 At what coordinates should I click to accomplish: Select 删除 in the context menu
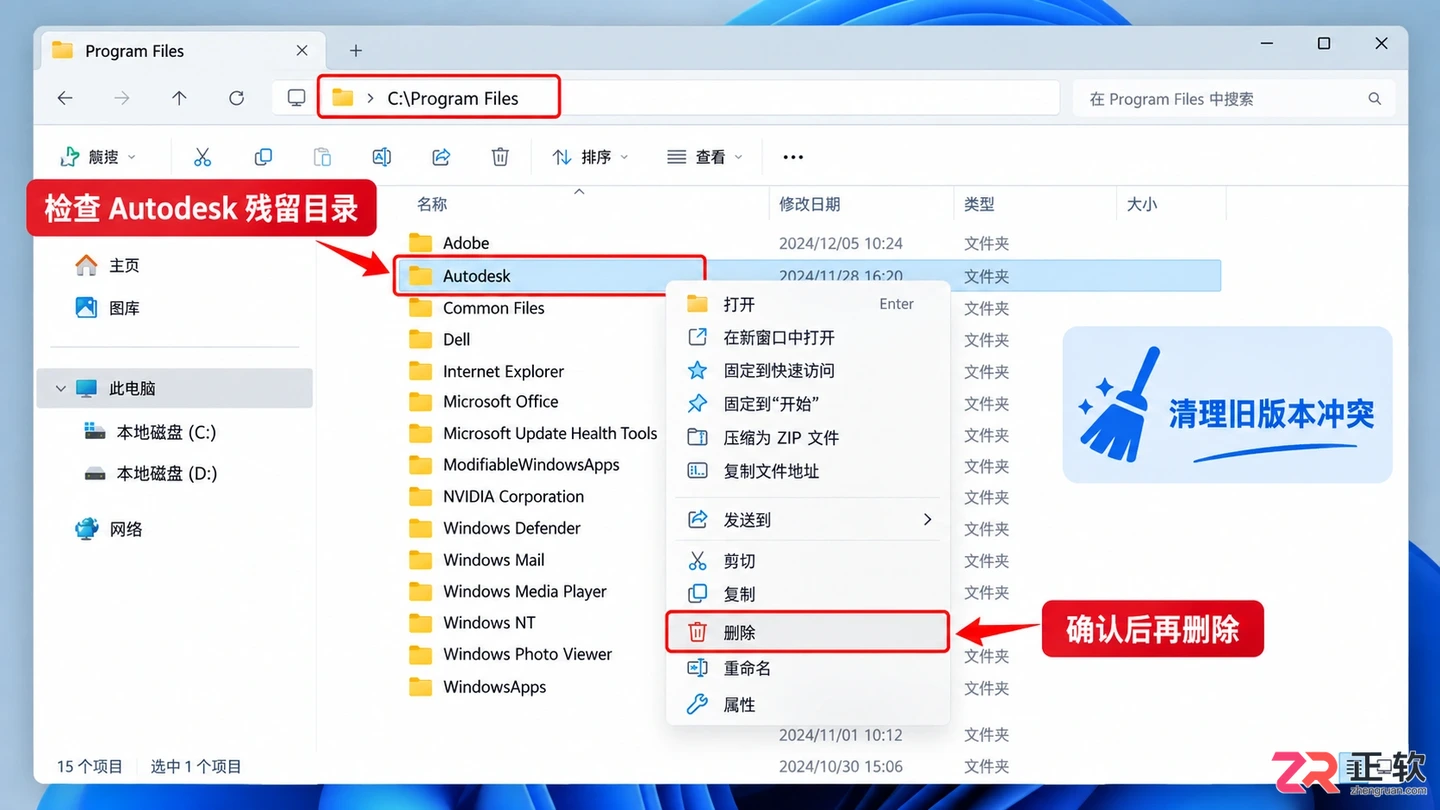[x=807, y=632]
